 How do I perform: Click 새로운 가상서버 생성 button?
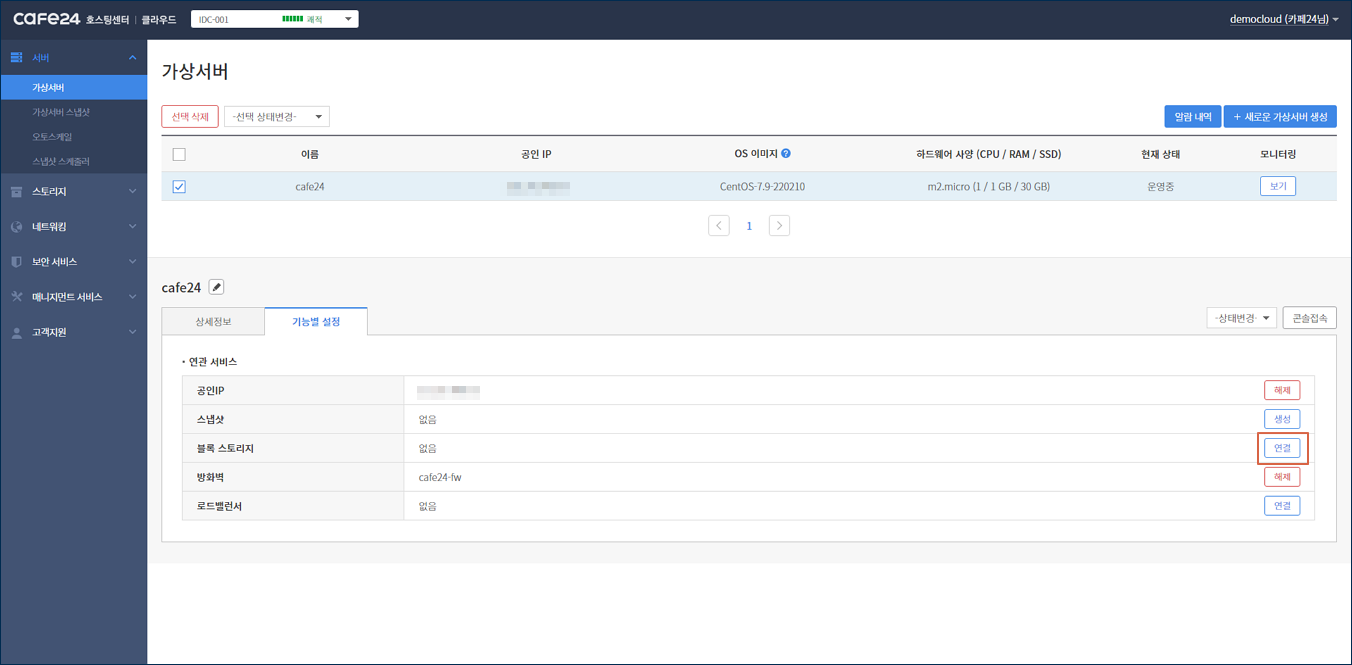pos(1280,117)
